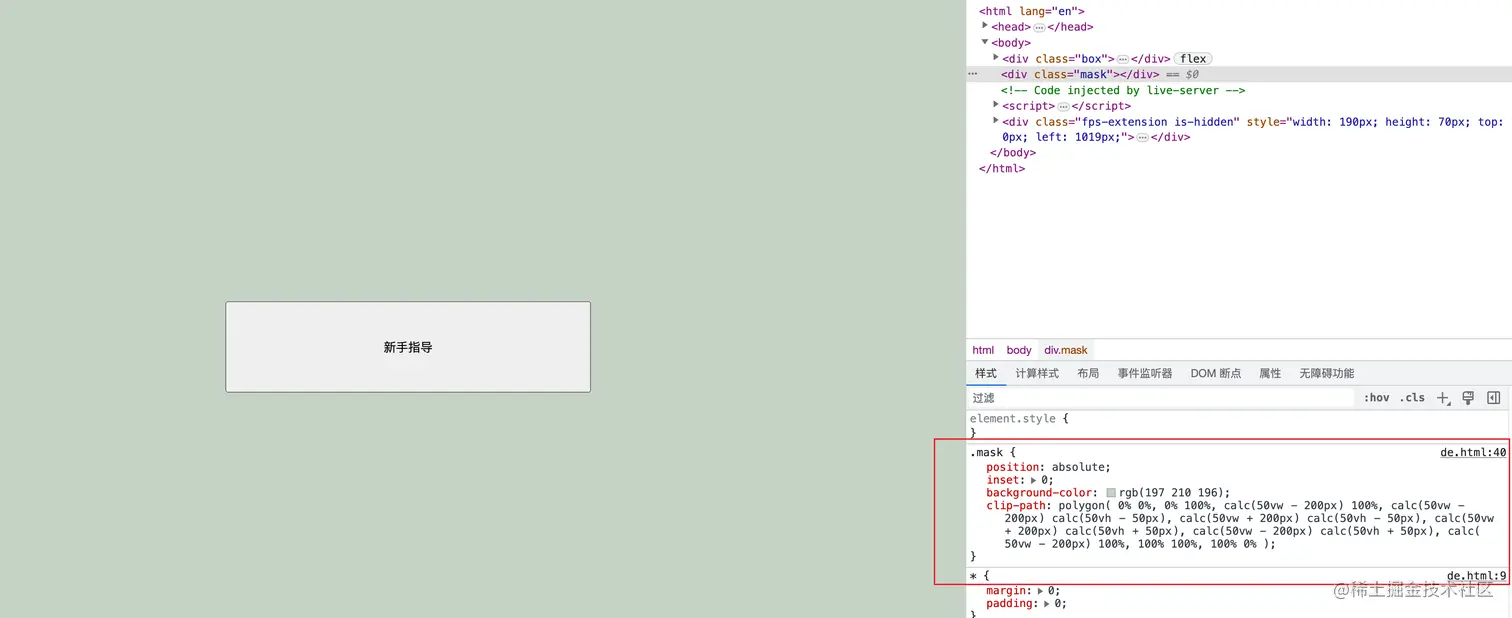The image size is (1512, 618).
Task: Switch to the 样式 tab
Action: [x=986, y=373]
